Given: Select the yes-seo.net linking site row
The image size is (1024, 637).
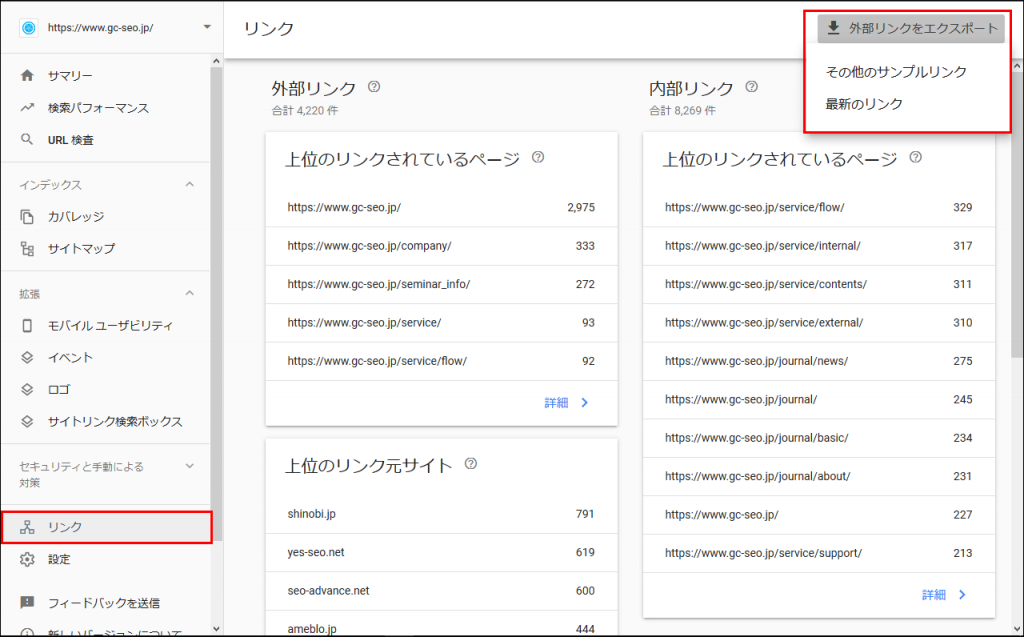Looking at the screenshot, I should click(x=441, y=552).
